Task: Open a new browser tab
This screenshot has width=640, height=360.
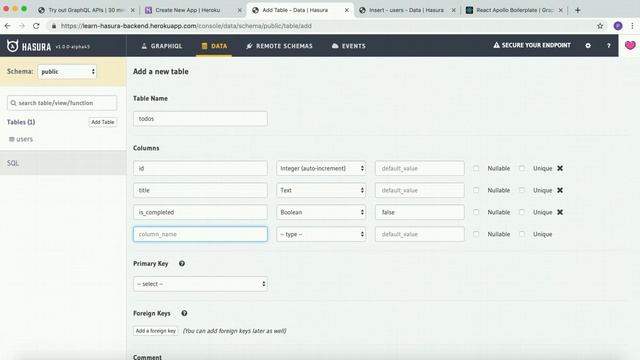Action: (x=578, y=10)
